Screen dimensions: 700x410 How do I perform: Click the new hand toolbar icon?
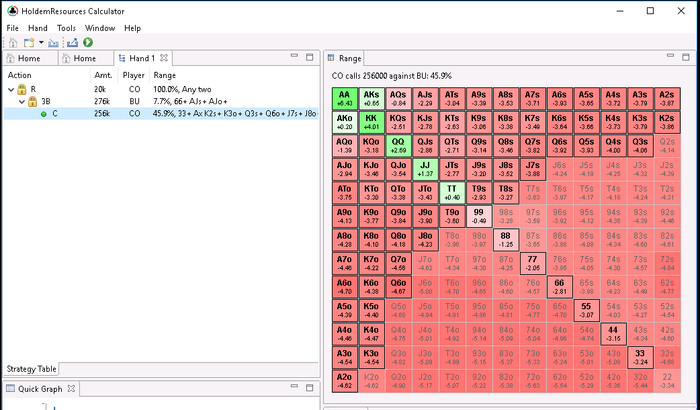tap(29, 43)
